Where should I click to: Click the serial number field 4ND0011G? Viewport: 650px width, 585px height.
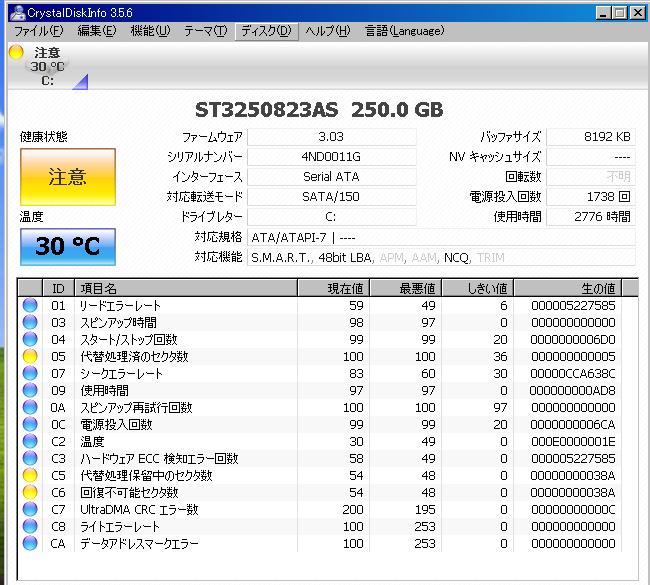(x=332, y=157)
